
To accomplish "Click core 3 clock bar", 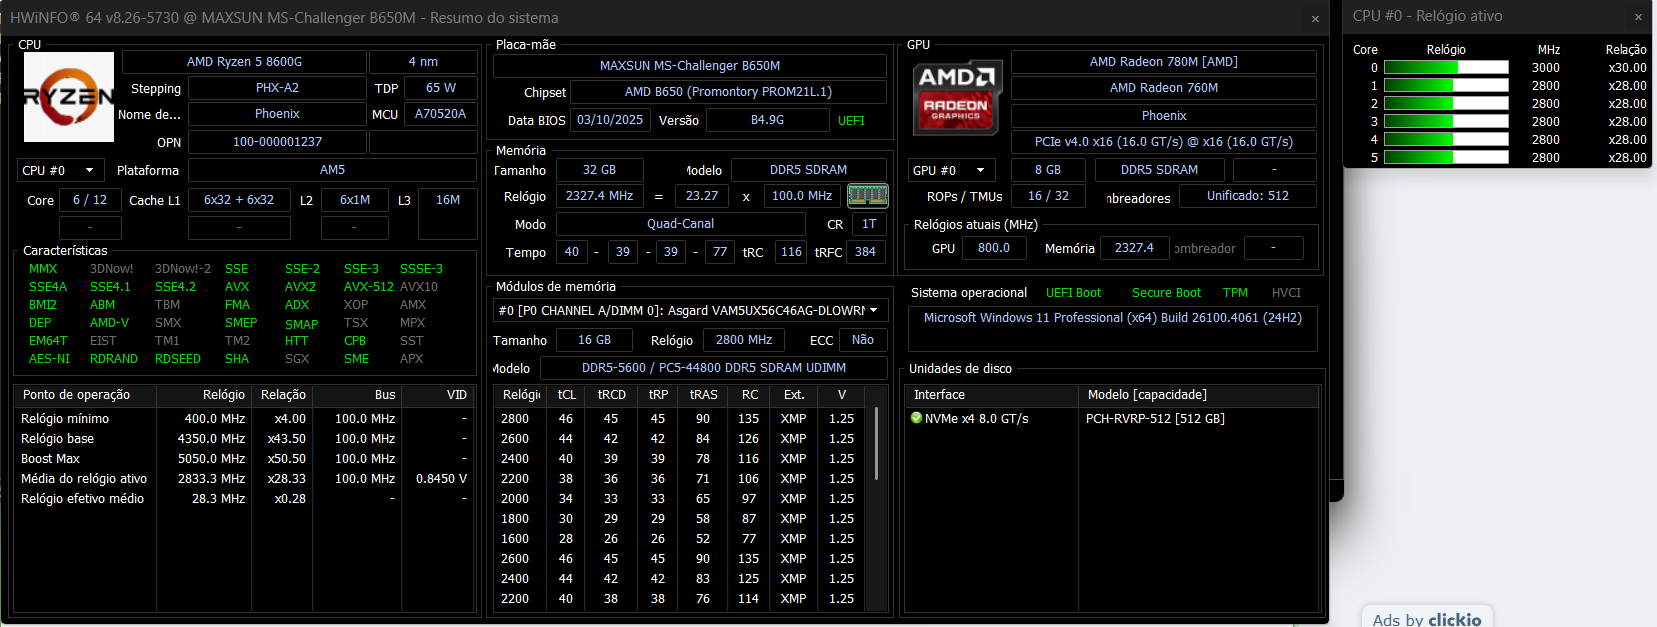I will pyautogui.click(x=1446, y=122).
